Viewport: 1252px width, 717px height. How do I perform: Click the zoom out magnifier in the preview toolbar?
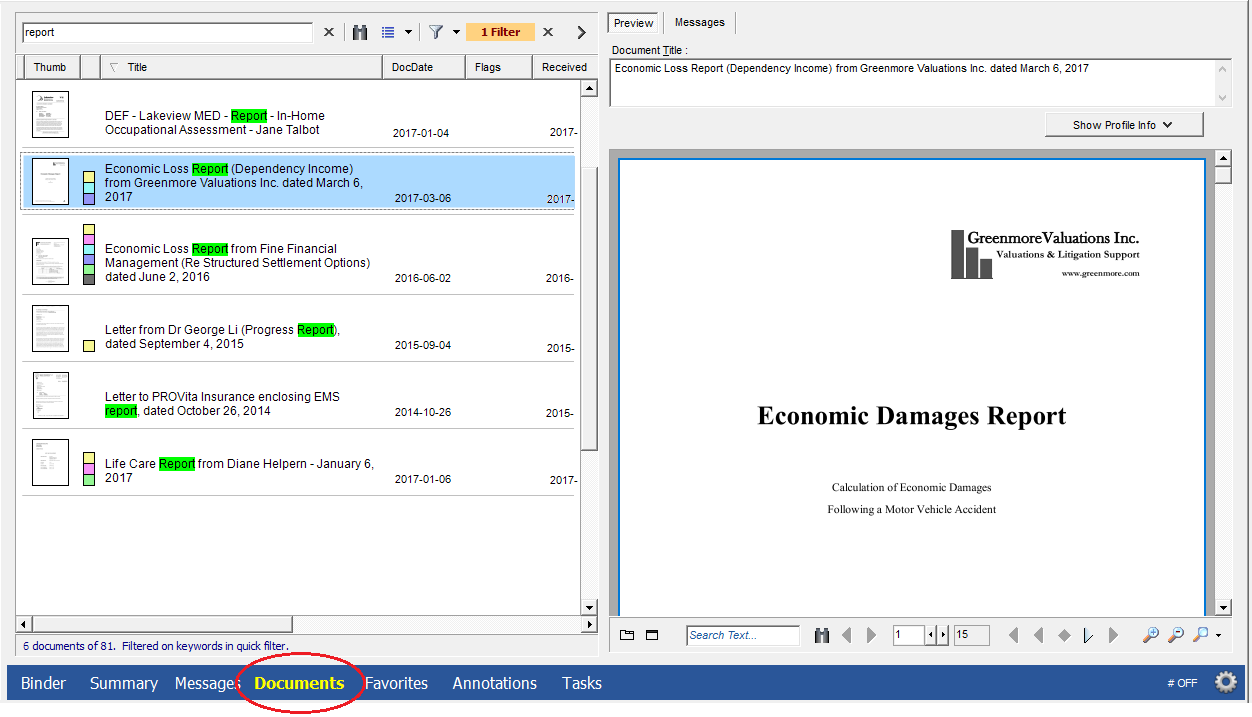(1176, 635)
